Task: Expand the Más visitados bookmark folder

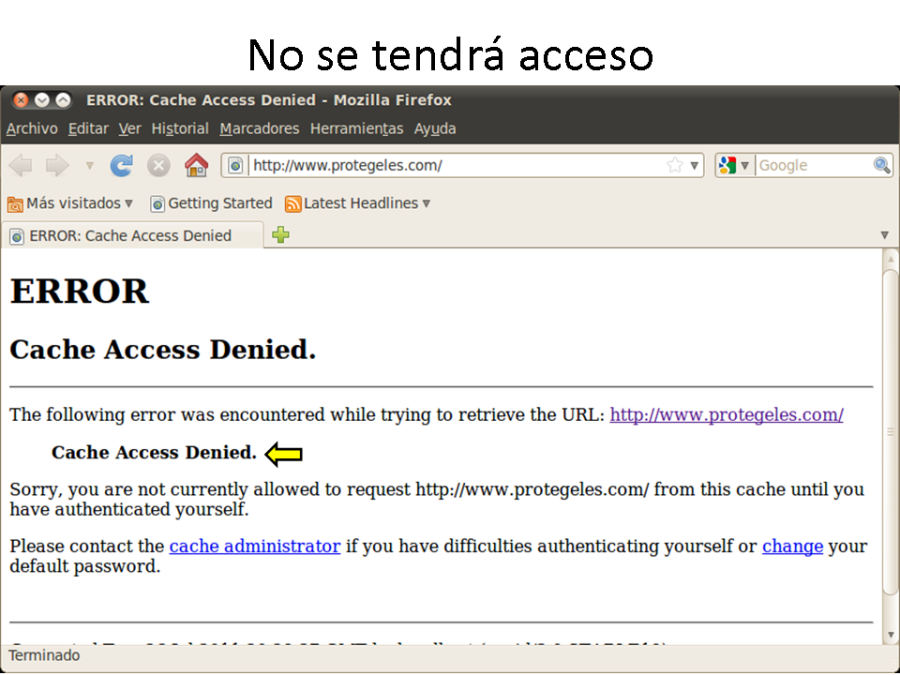Action: click(x=70, y=203)
